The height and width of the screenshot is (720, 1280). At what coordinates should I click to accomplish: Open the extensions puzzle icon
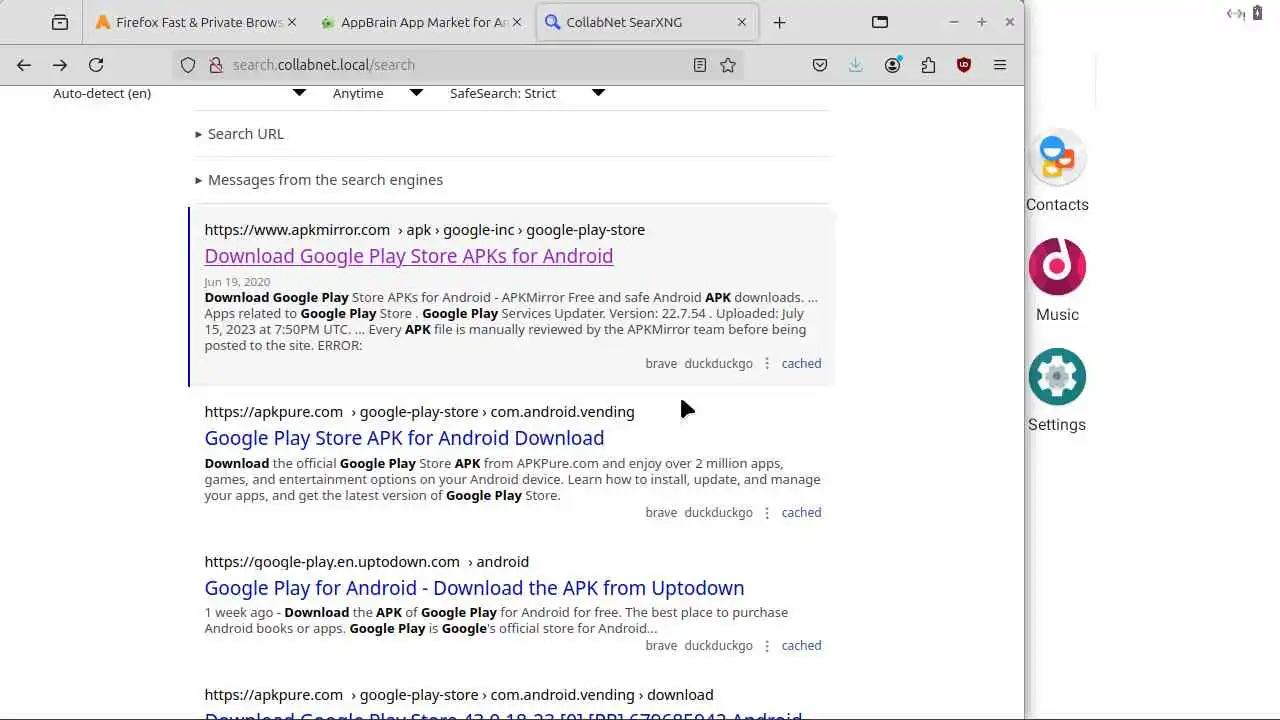click(x=928, y=65)
